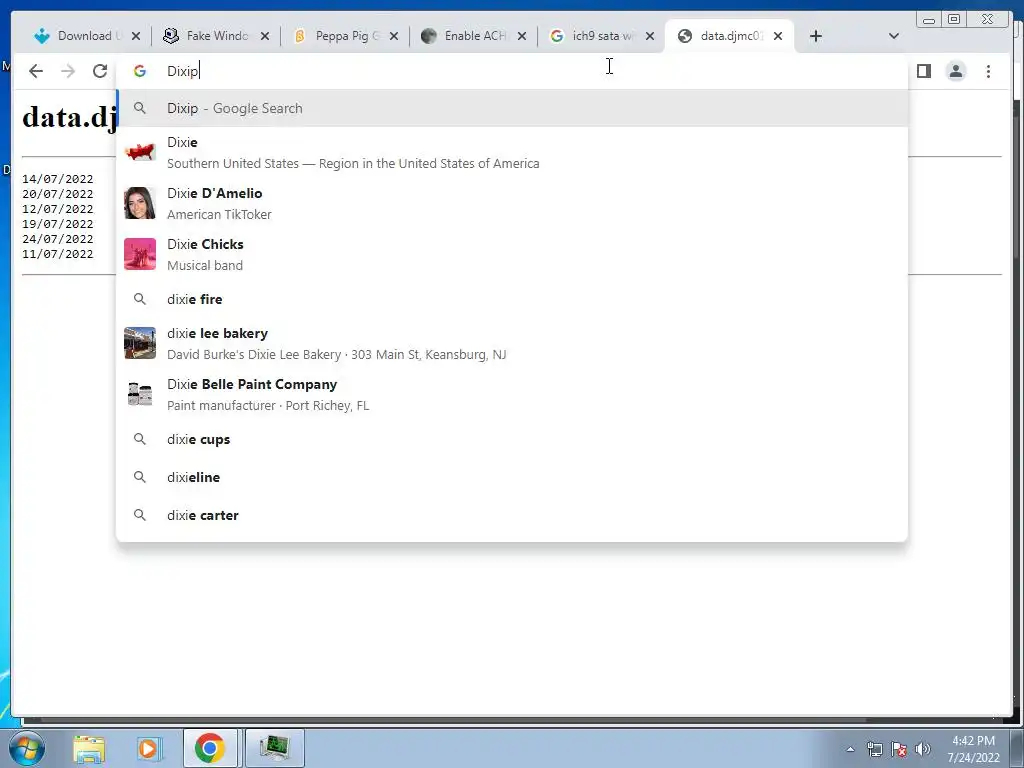The image size is (1024, 768).
Task: Click the address bar containing Dixip
Action: click(512, 71)
